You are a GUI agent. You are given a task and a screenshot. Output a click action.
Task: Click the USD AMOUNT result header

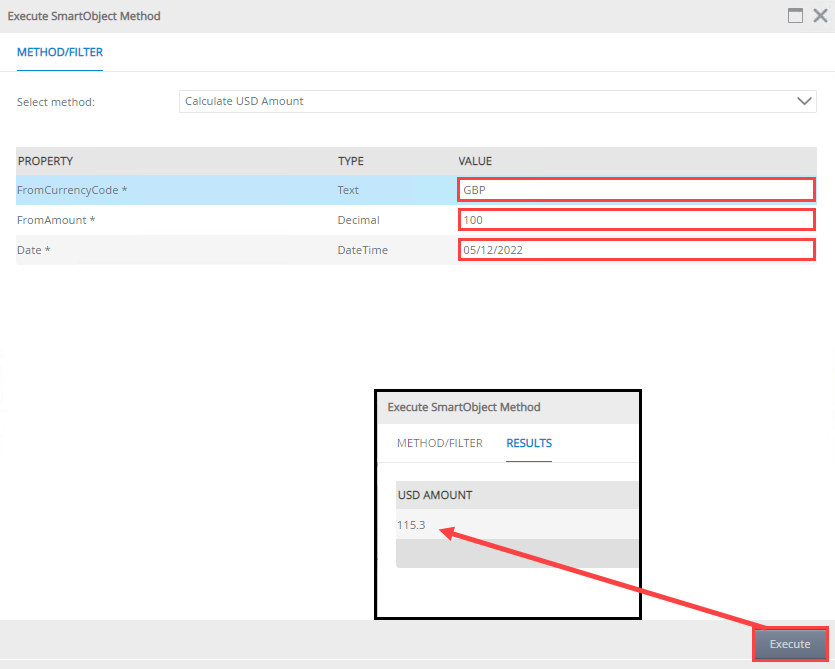click(x=435, y=495)
